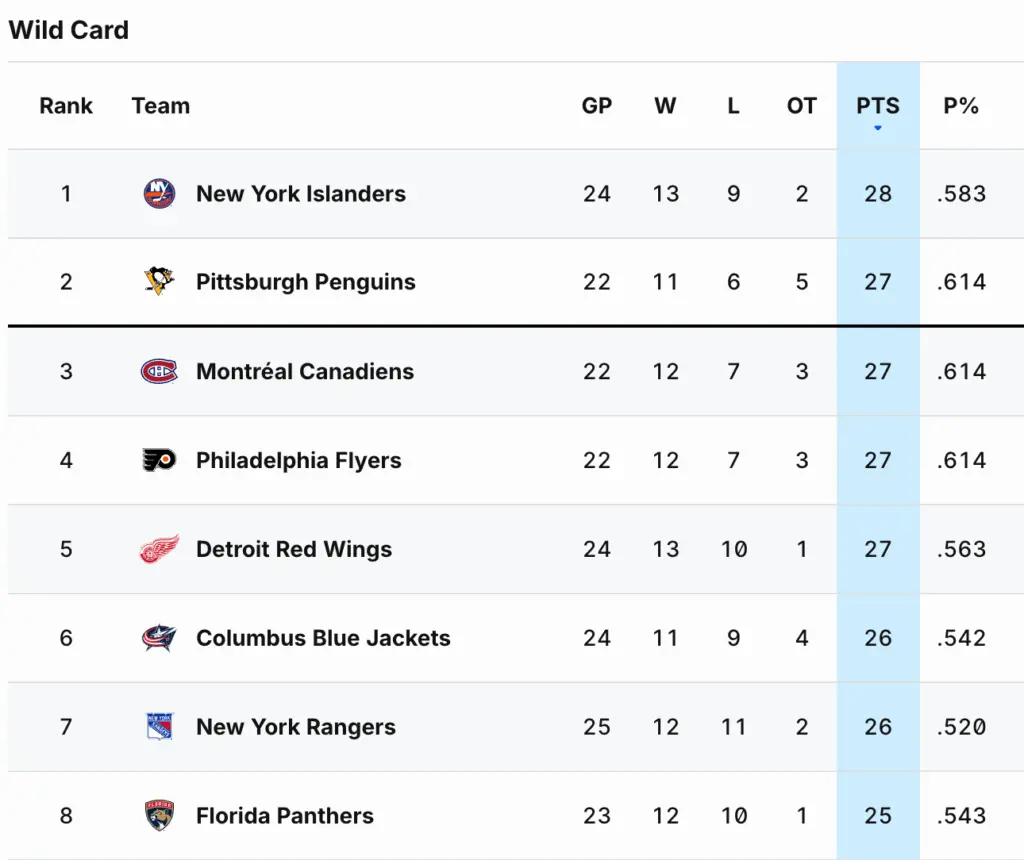Toggle sort arrow under PTS header

[x=878, y=128]
